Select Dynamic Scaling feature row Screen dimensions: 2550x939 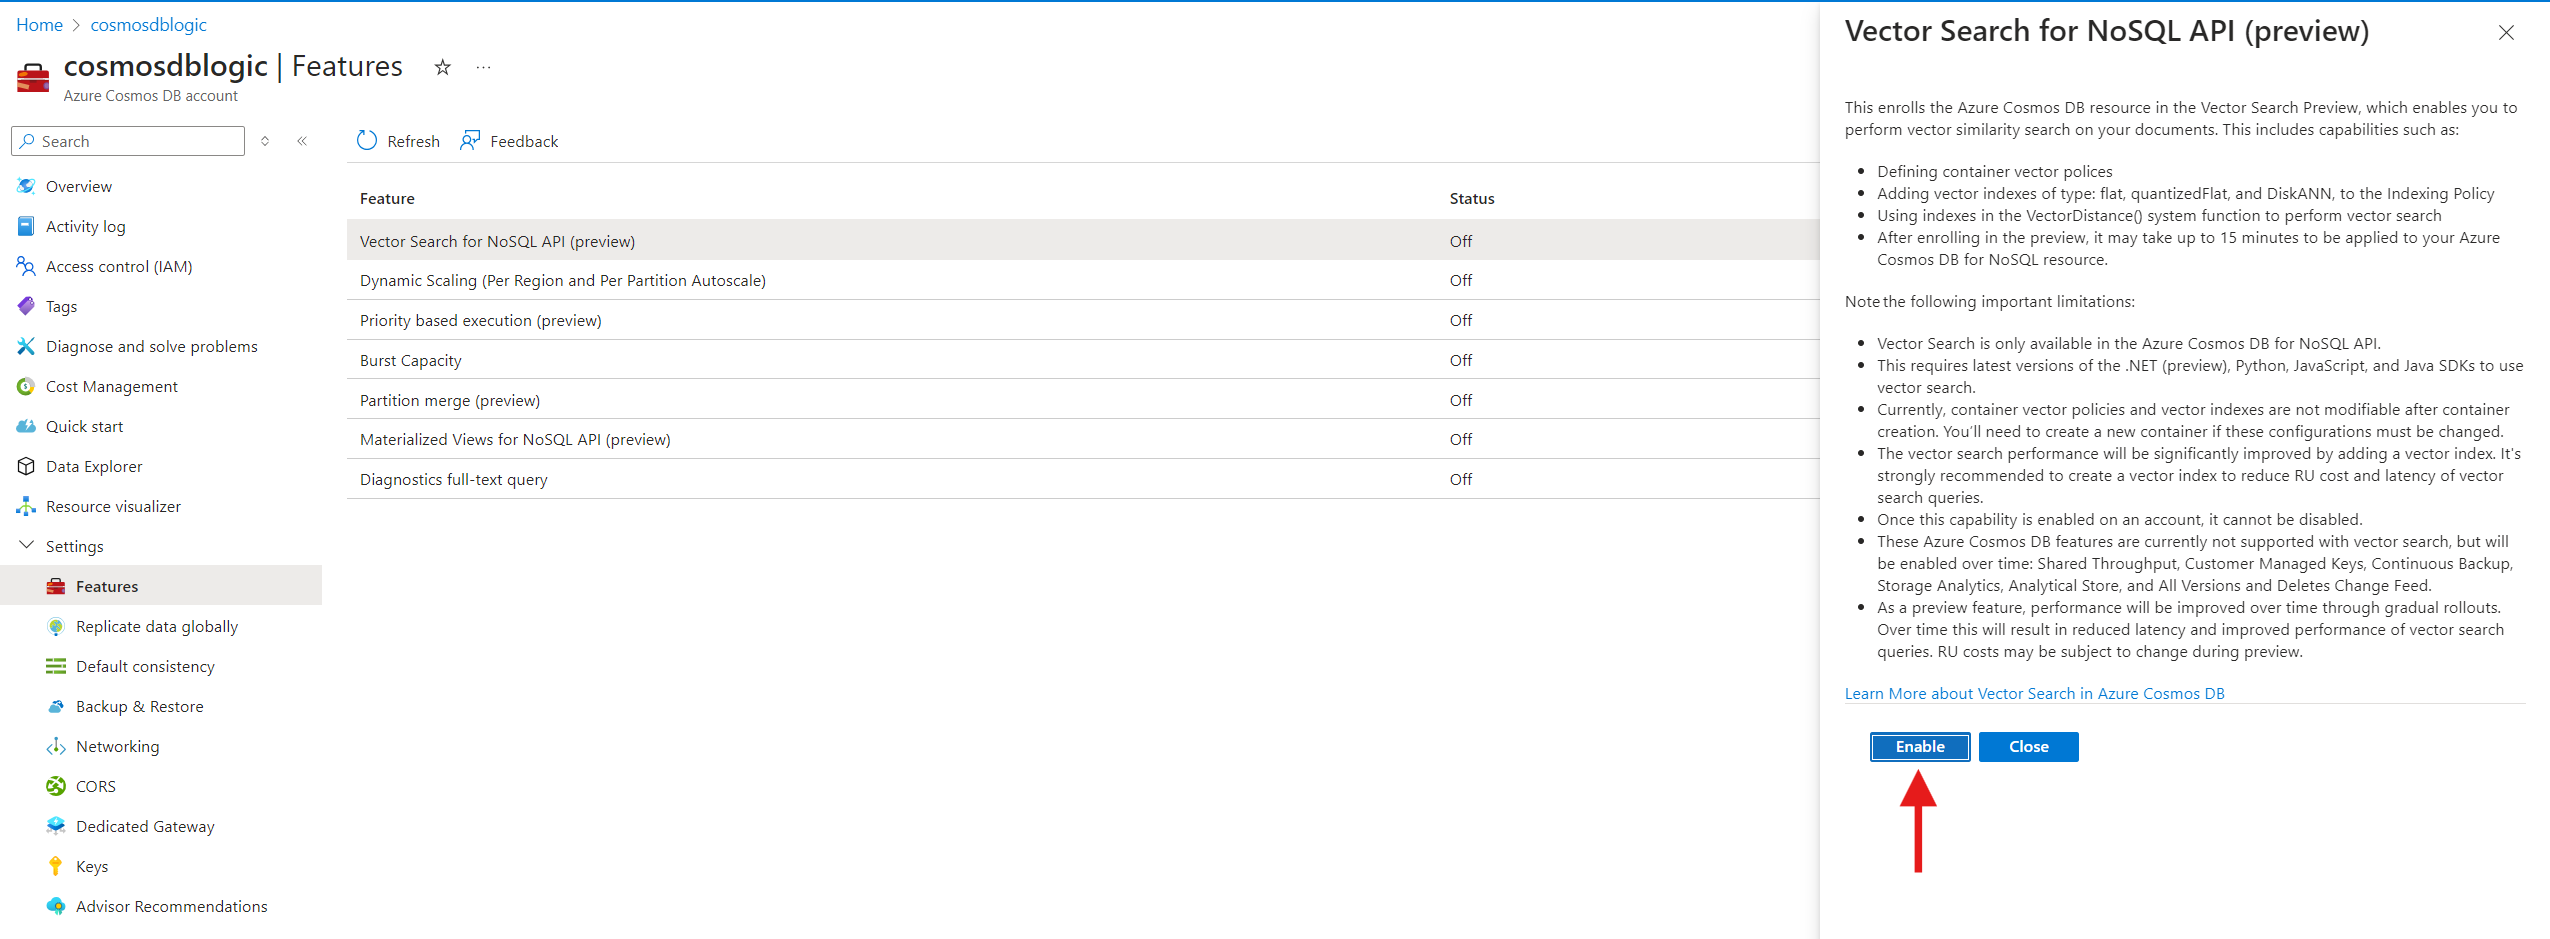(x=1083, y=281)
